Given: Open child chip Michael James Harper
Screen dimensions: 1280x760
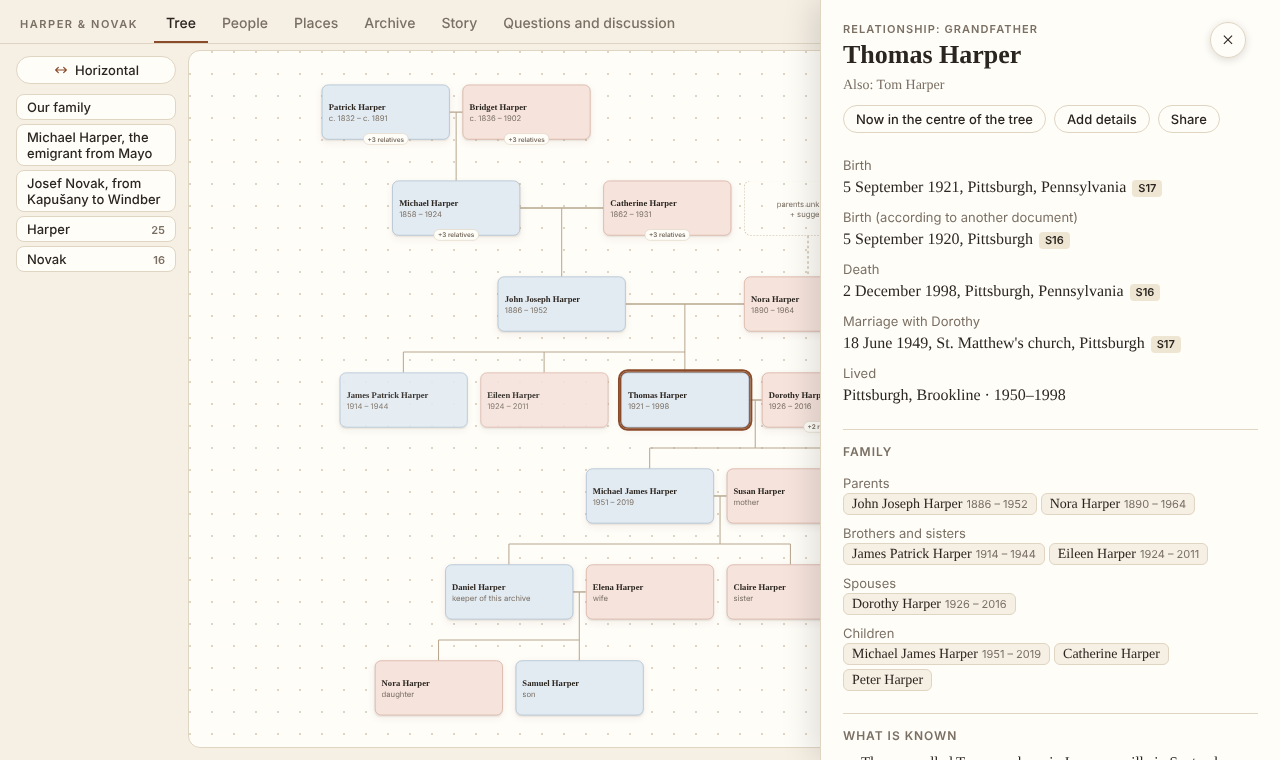Looking at the screenshot, I should [x=946, y=654].
